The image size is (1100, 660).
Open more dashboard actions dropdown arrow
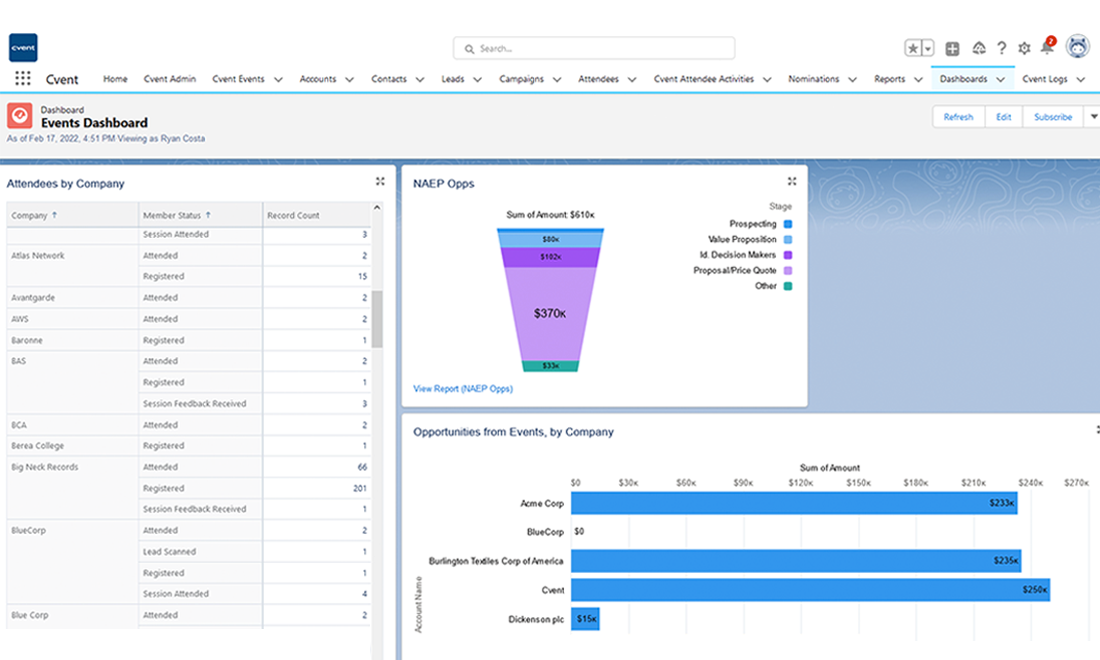click(x=1093, y=117)
